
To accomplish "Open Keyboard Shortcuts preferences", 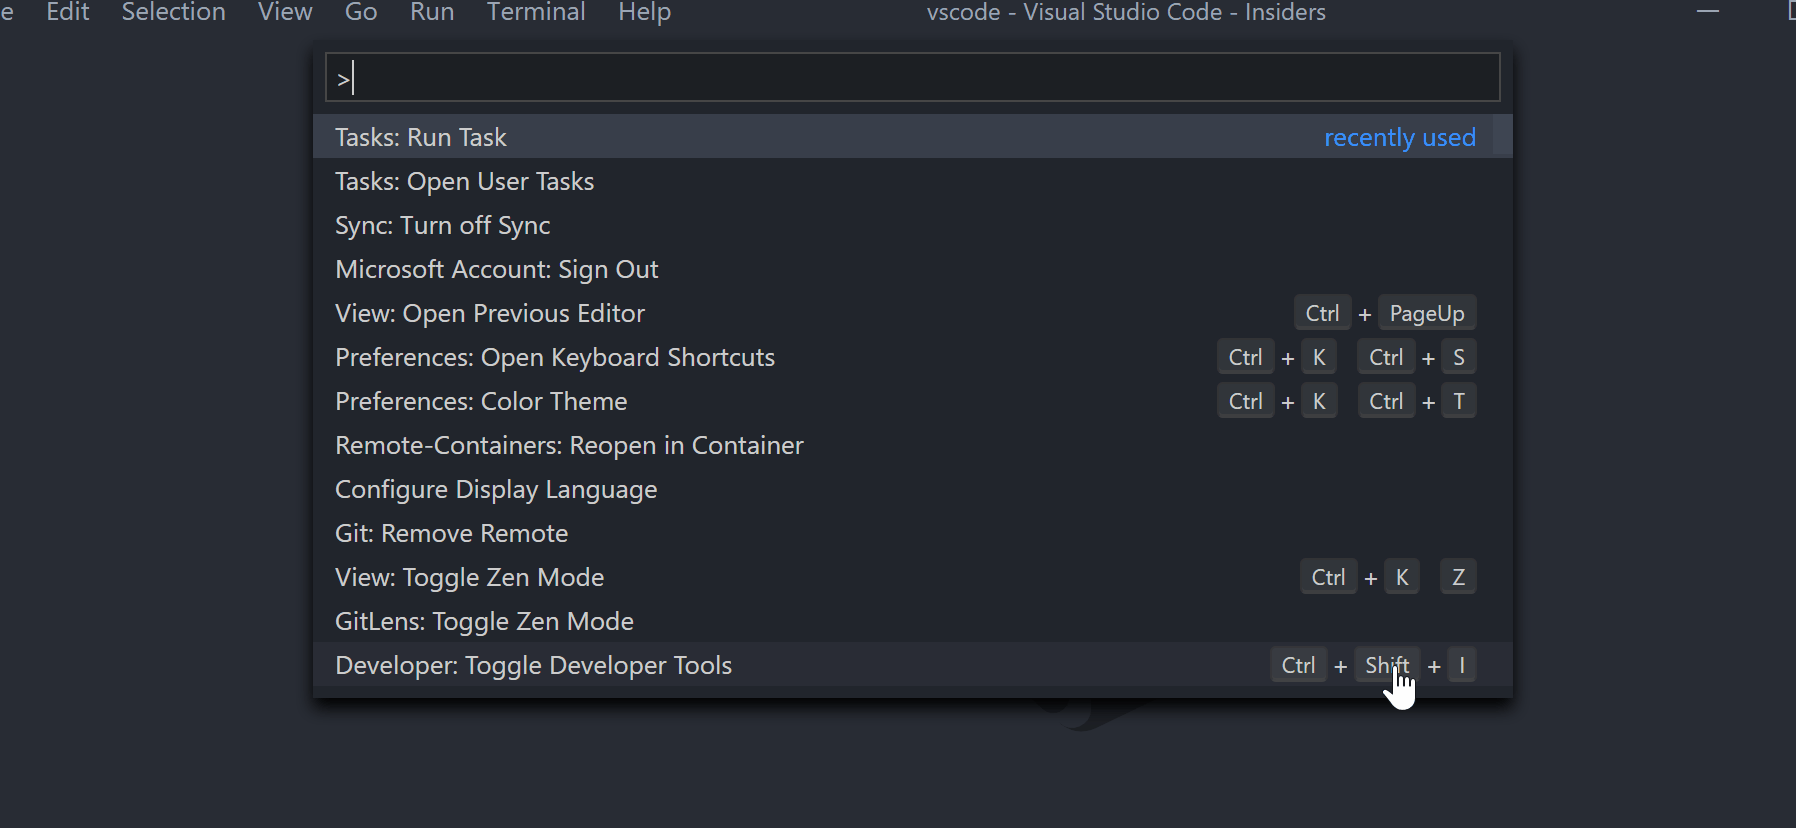I will tap(555, 357).
